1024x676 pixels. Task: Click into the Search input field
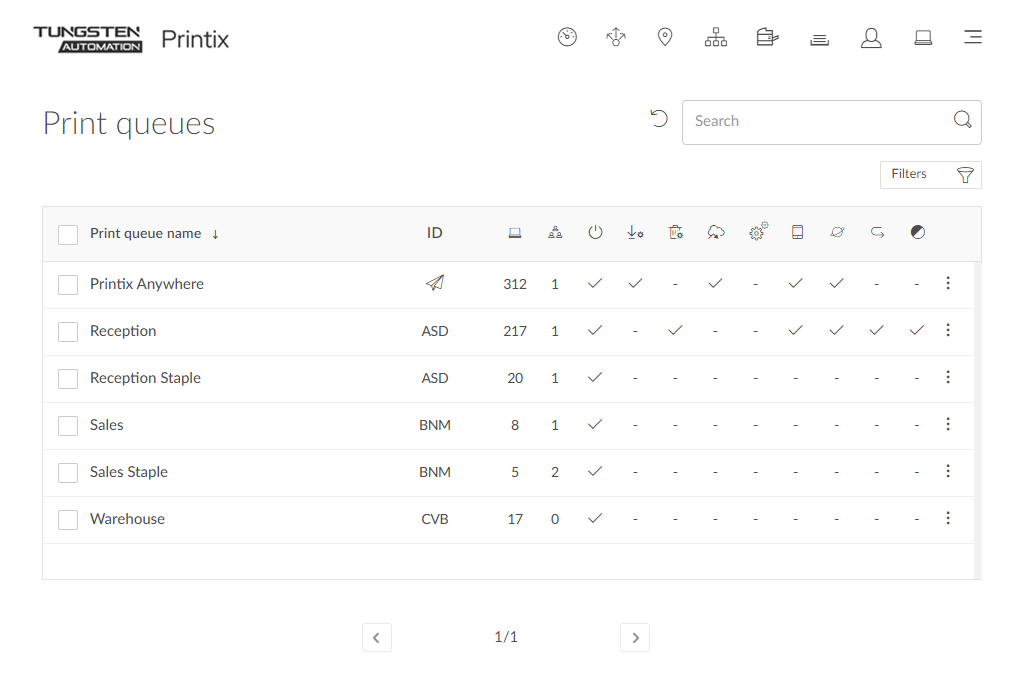815,122
